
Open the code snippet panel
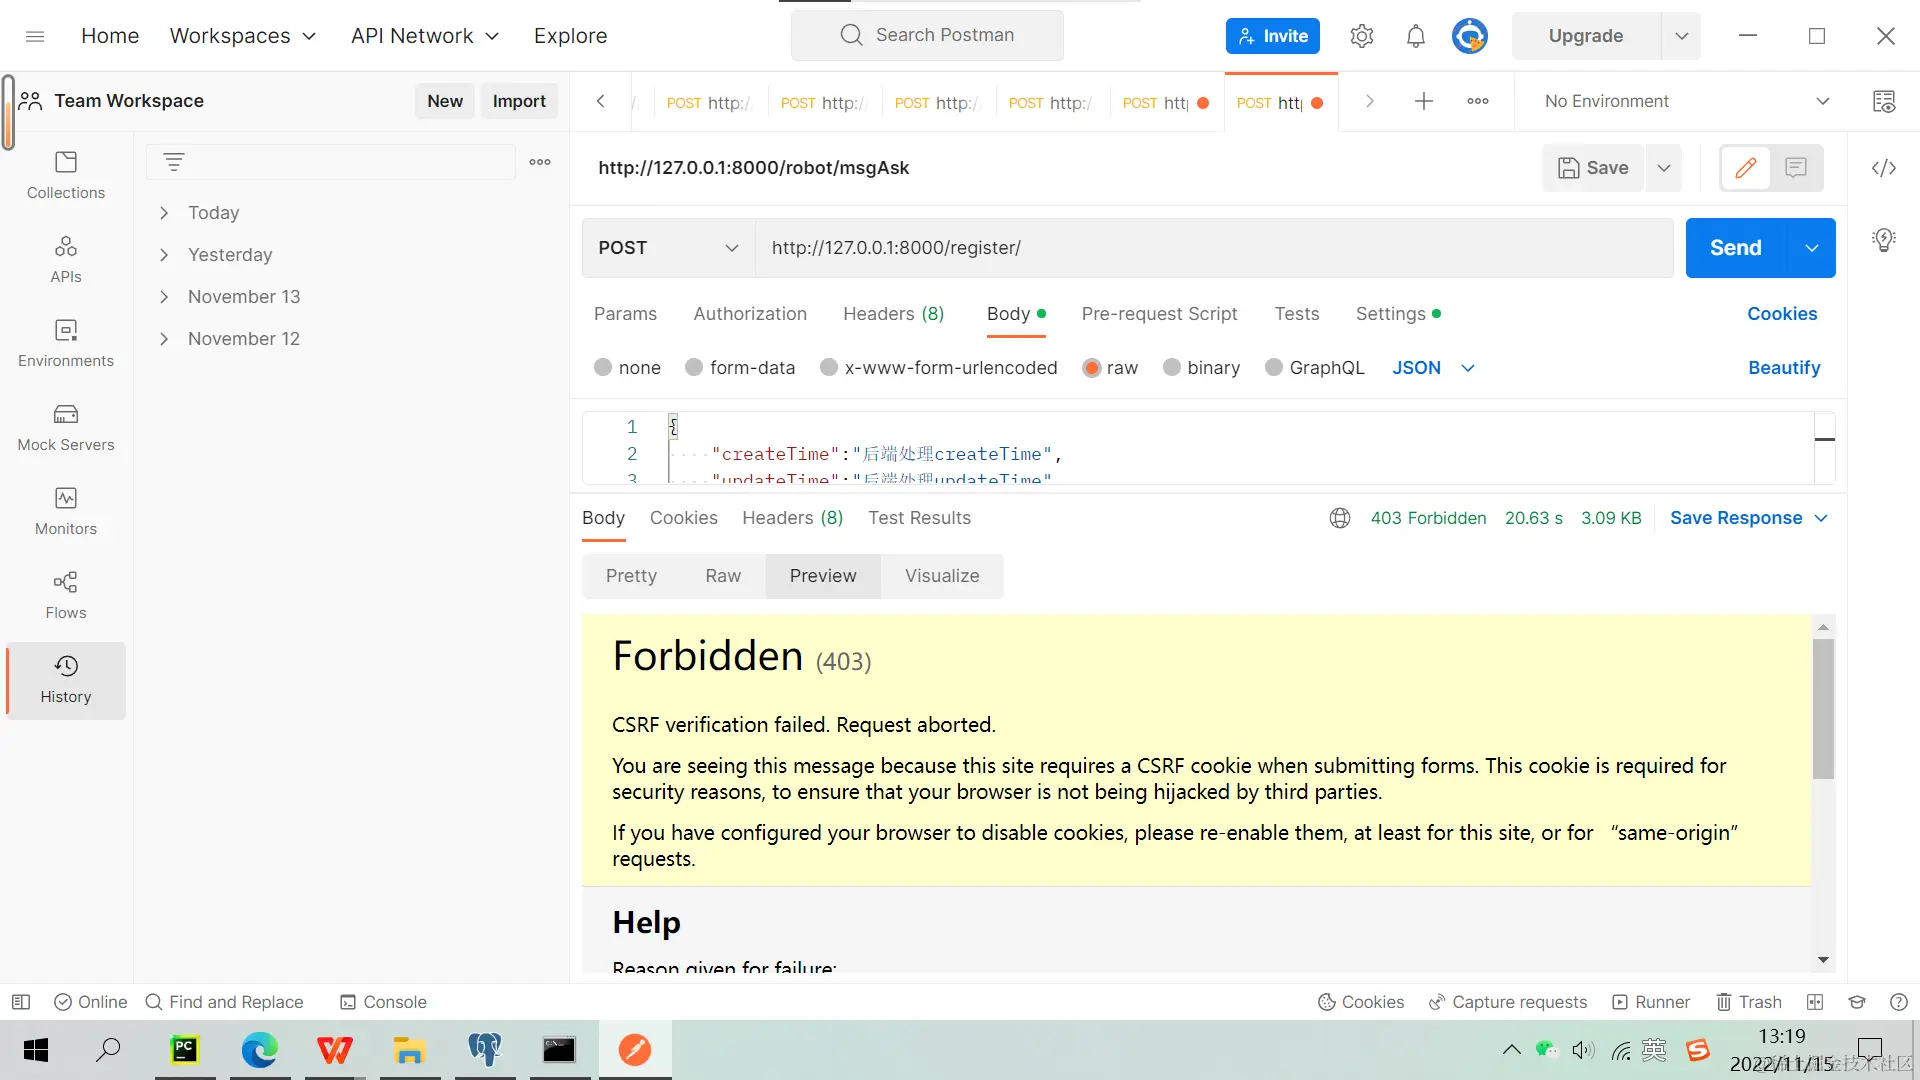pos(1883,168)
